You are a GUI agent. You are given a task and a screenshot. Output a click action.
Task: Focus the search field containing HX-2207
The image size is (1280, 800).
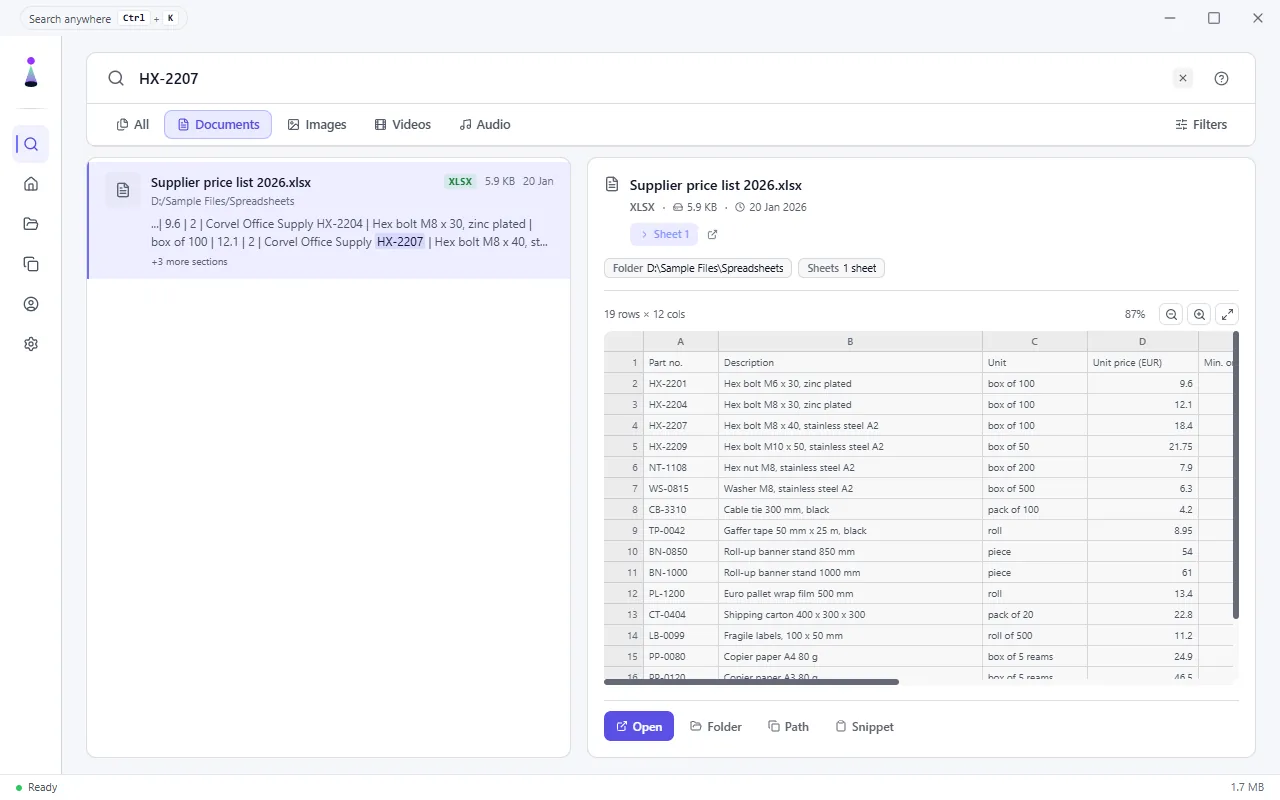click(650, 78)
